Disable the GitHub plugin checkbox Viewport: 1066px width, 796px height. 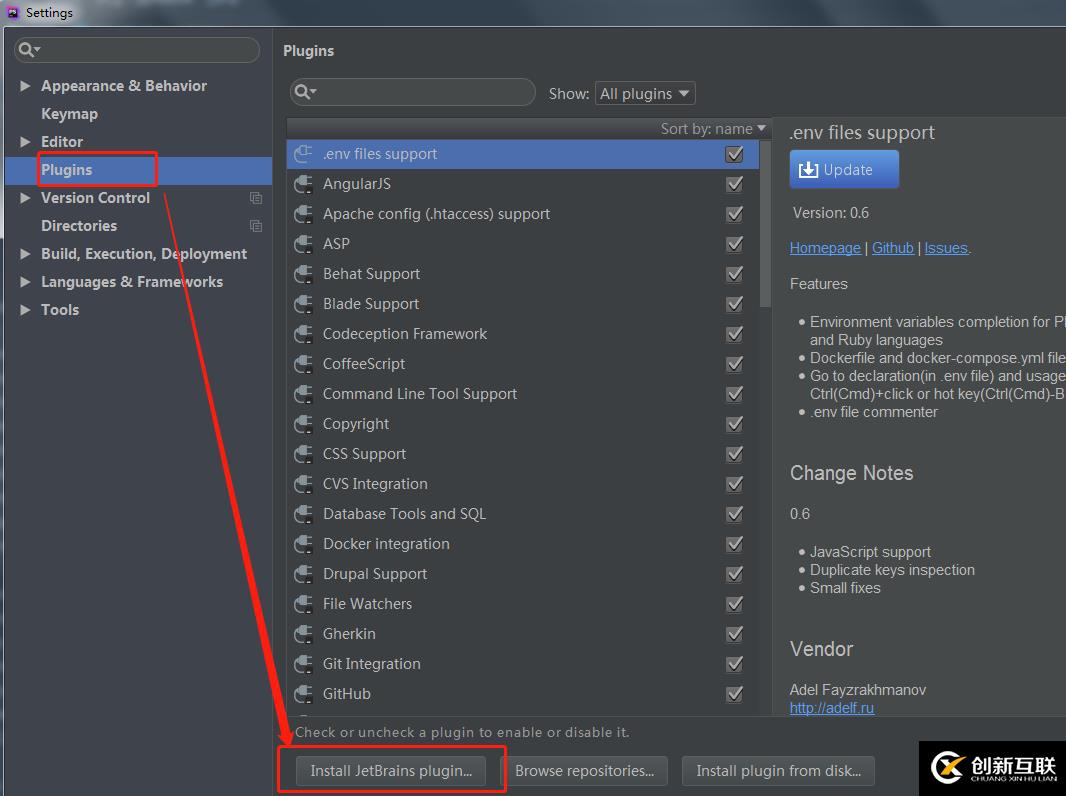(734, 693)
